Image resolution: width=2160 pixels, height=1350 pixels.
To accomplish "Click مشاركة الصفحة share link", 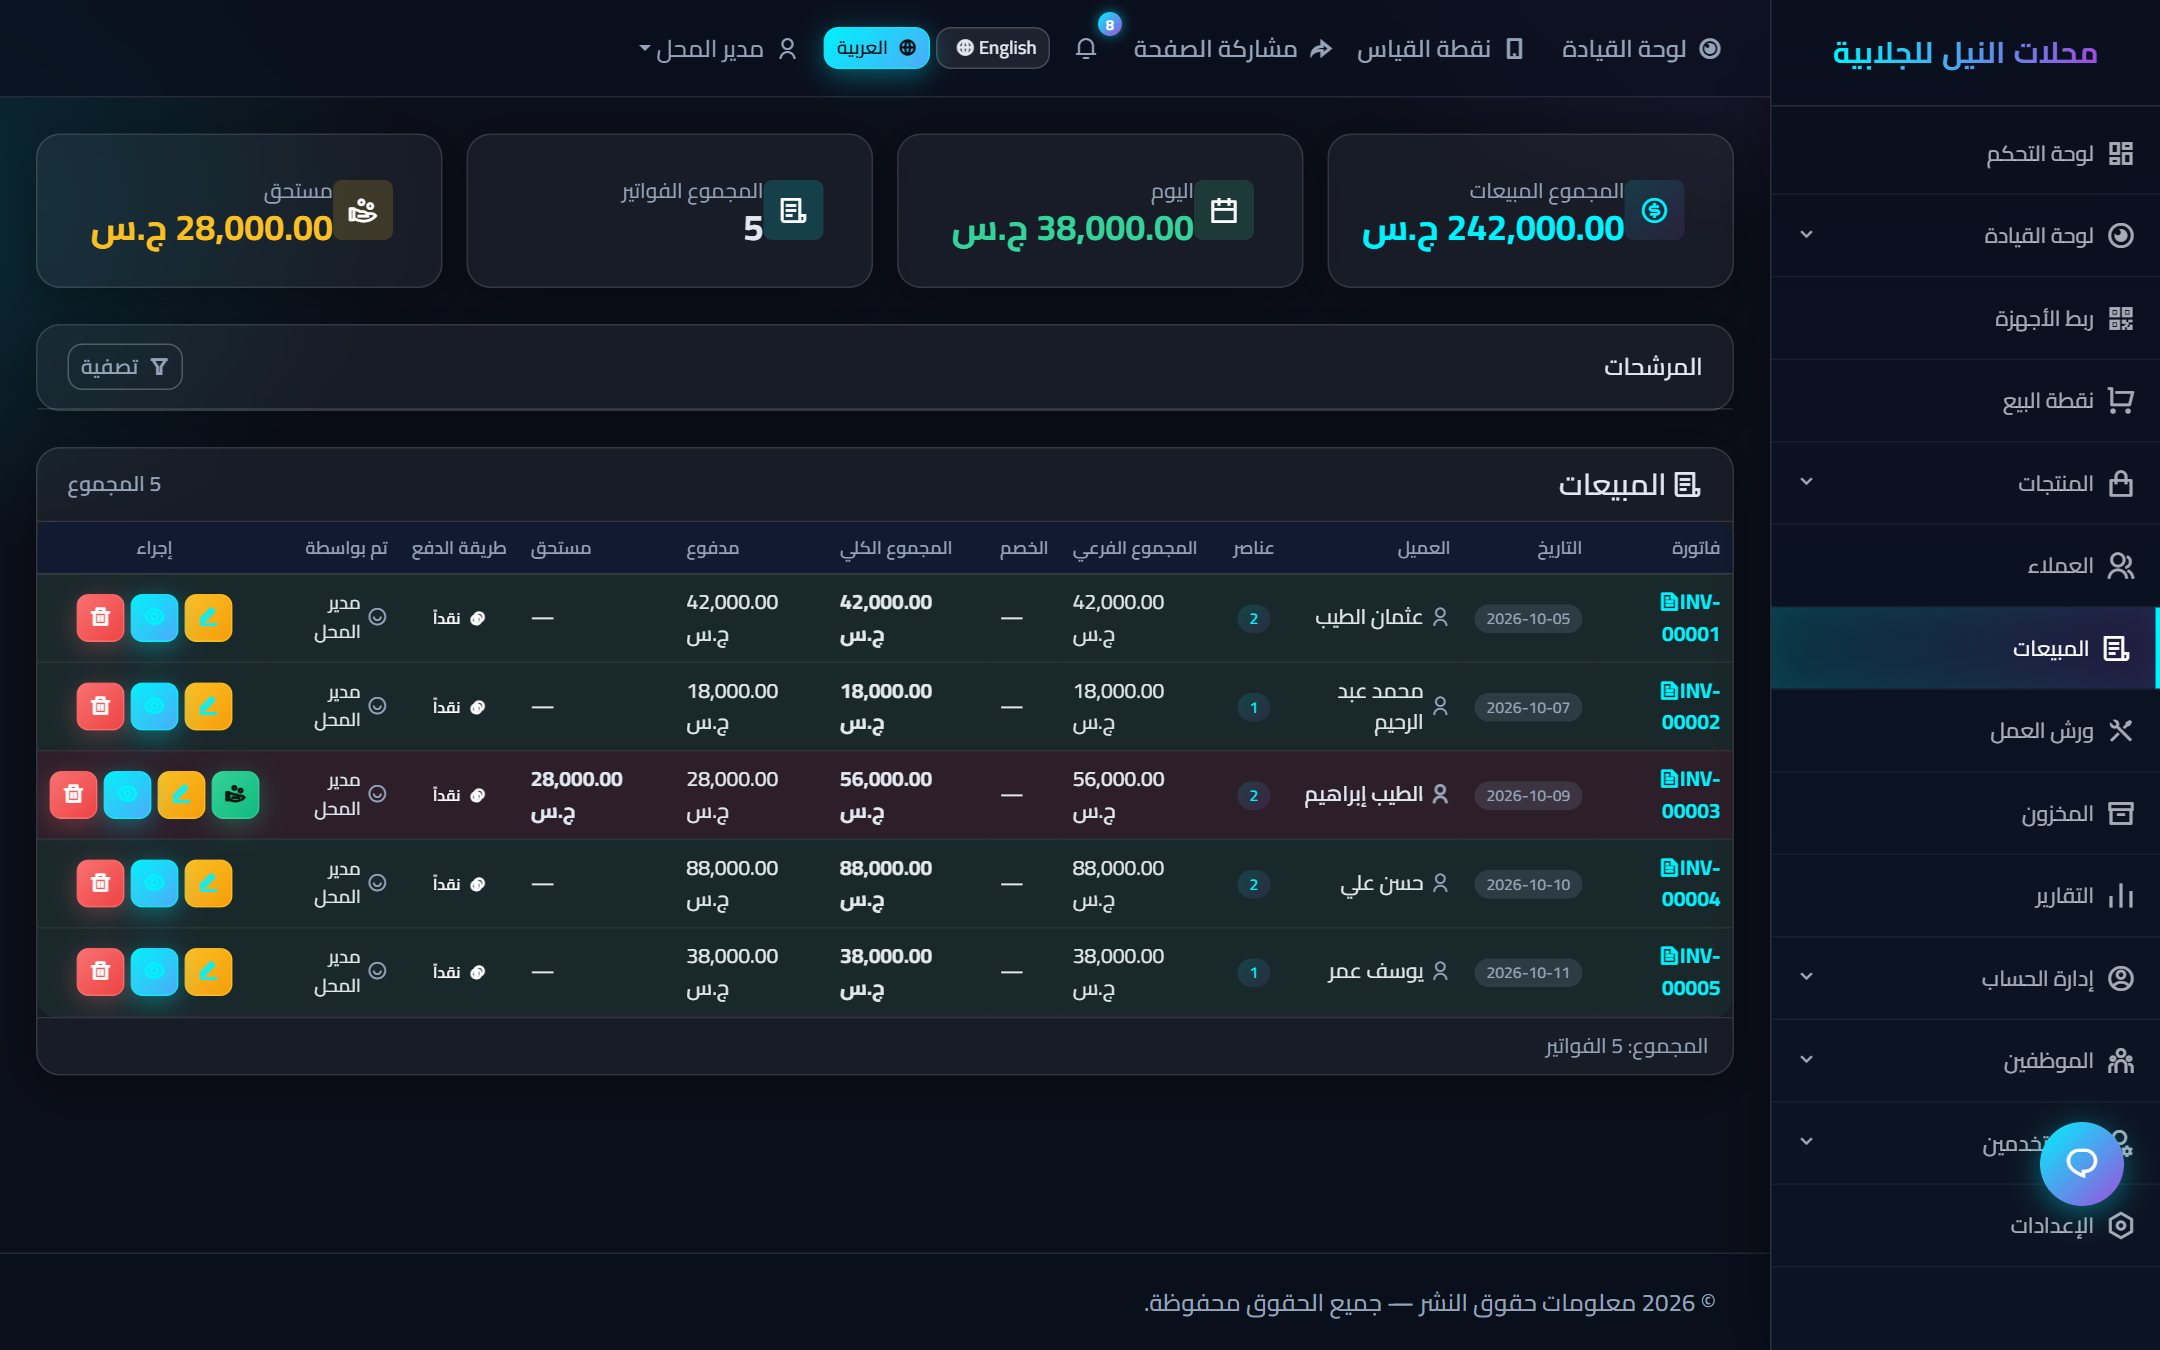I will coord(1232,49).
